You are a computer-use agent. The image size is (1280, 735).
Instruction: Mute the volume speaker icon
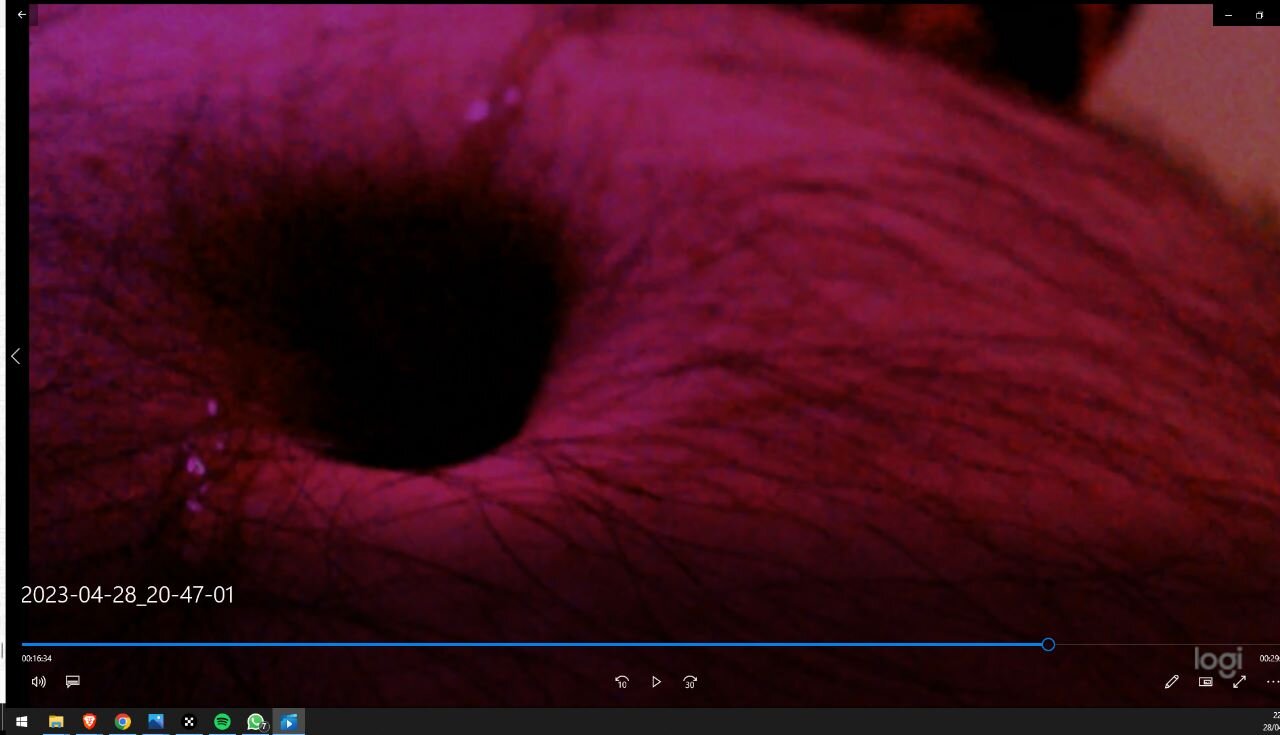click(x=38, y=682)
